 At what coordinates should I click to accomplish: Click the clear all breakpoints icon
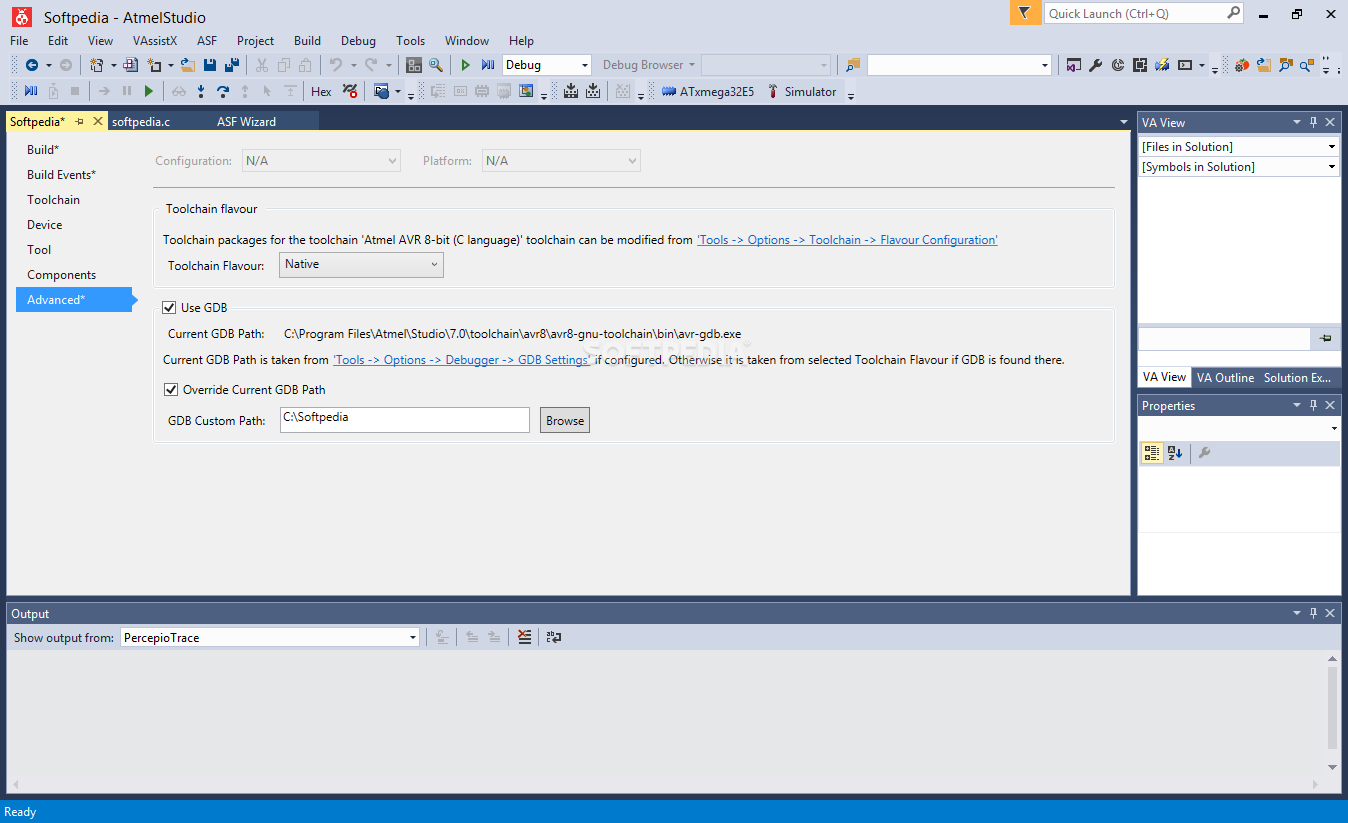pos(349,92)
